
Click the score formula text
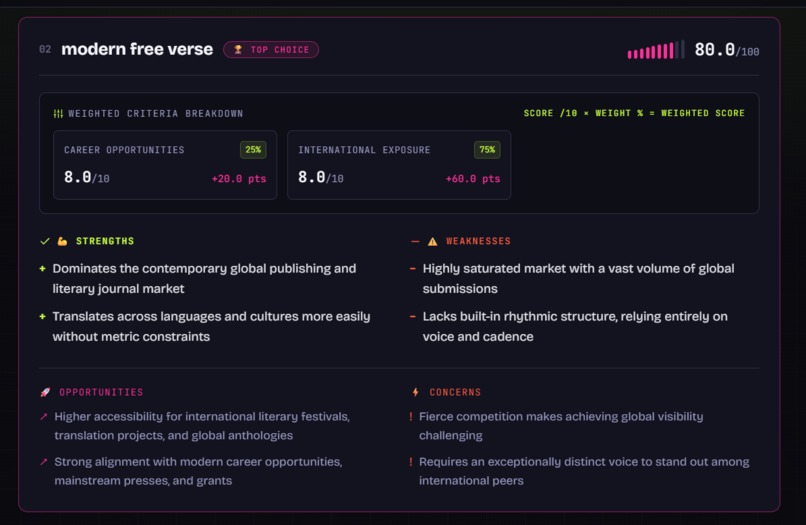coord(634,113)
